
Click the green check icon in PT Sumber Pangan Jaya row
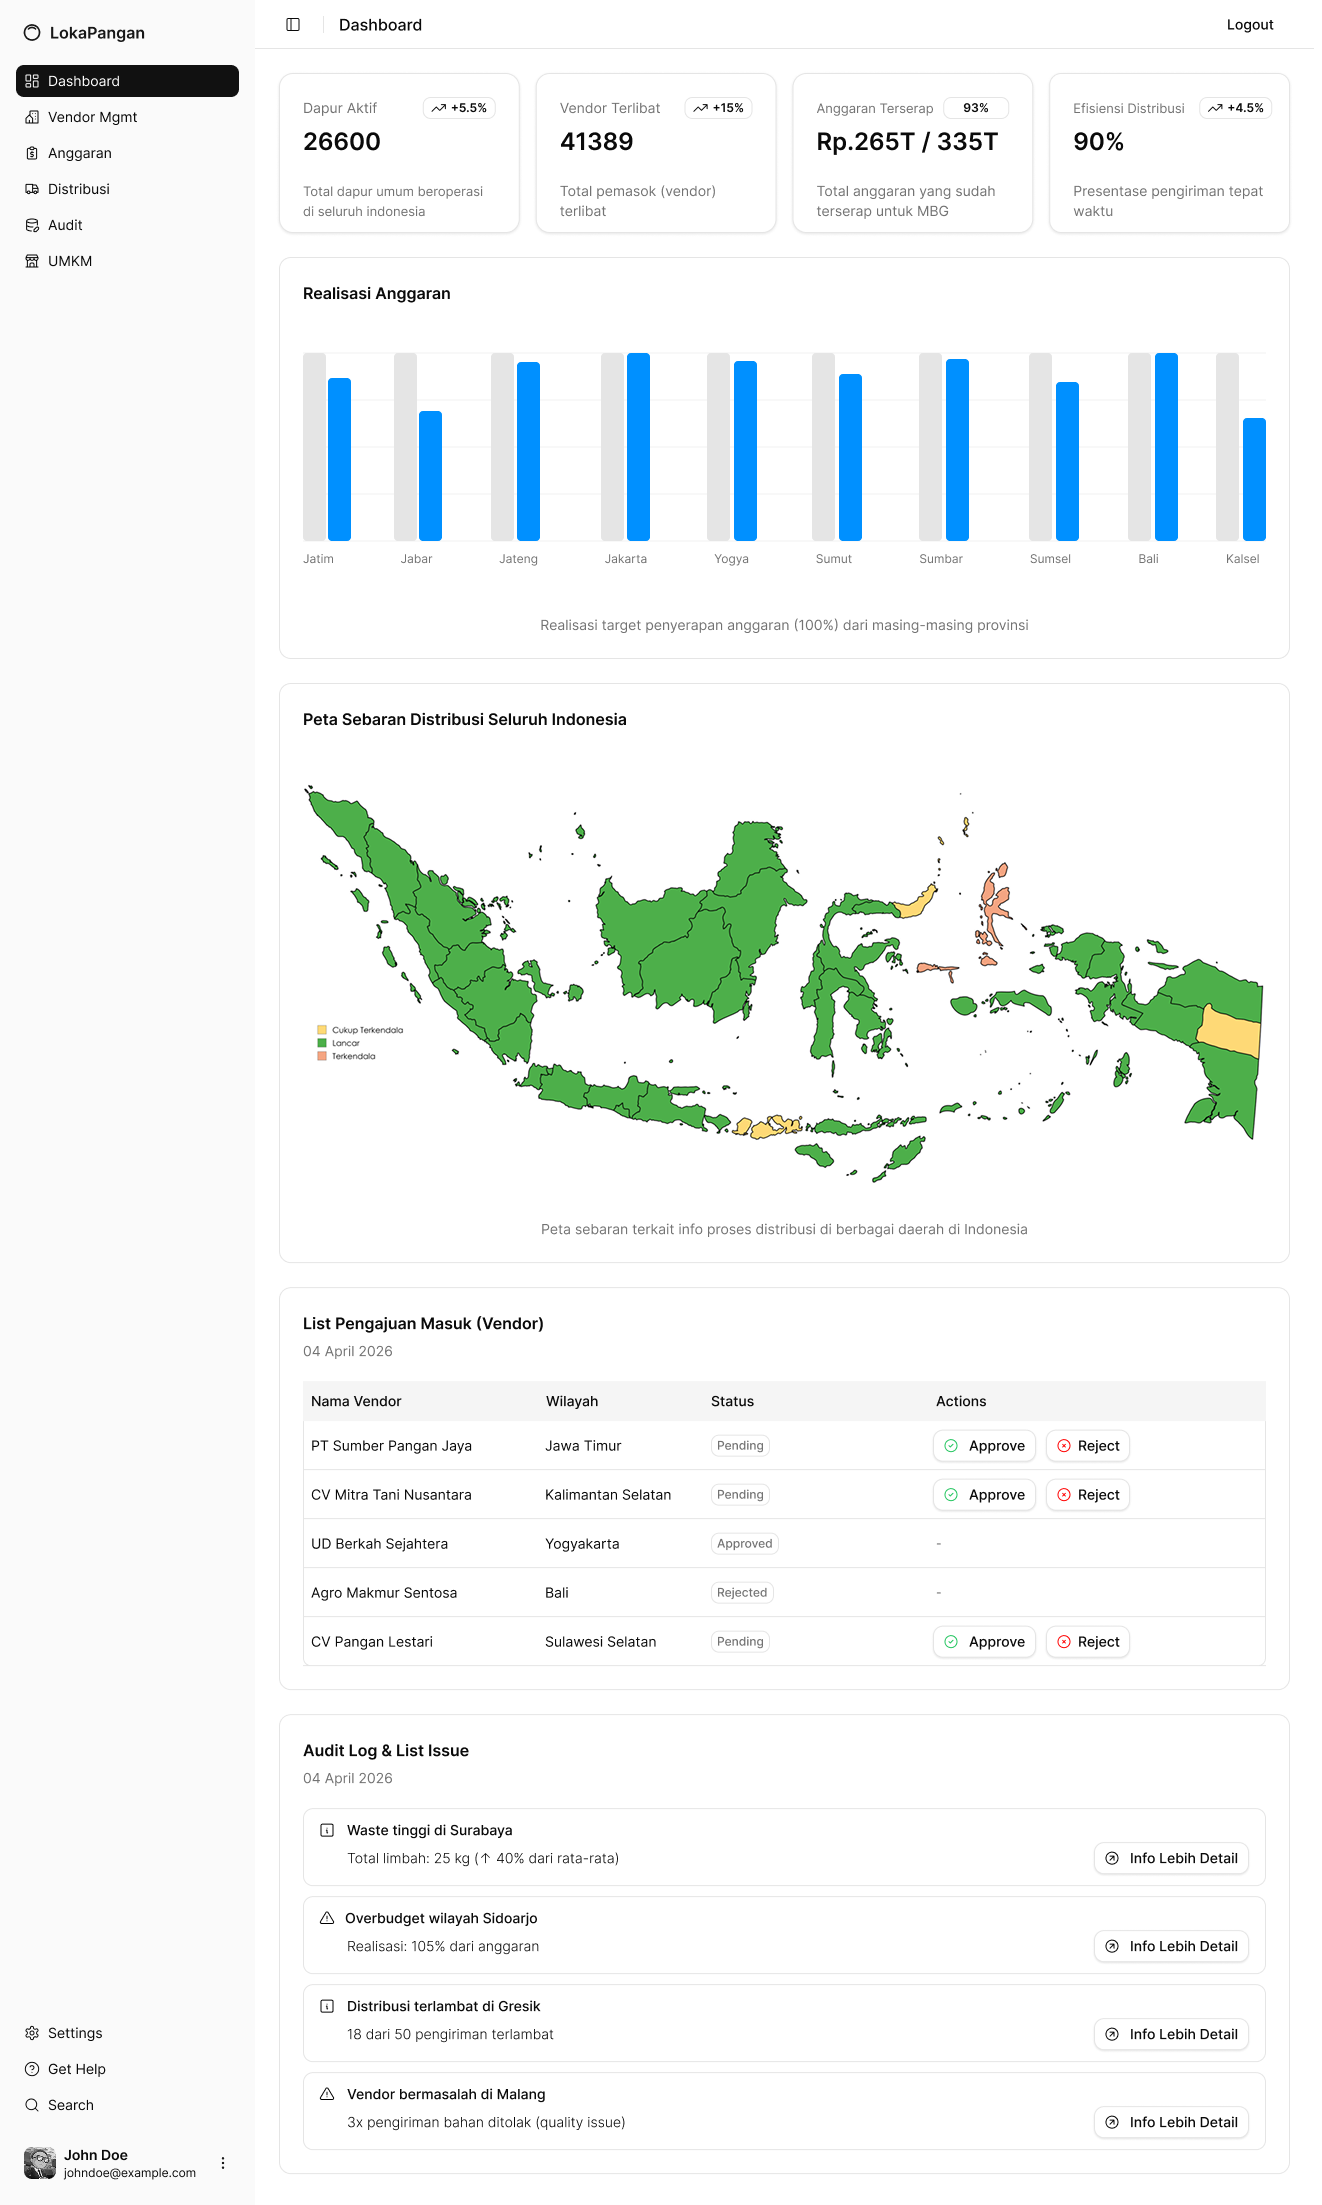click(x=951, y=1446)
